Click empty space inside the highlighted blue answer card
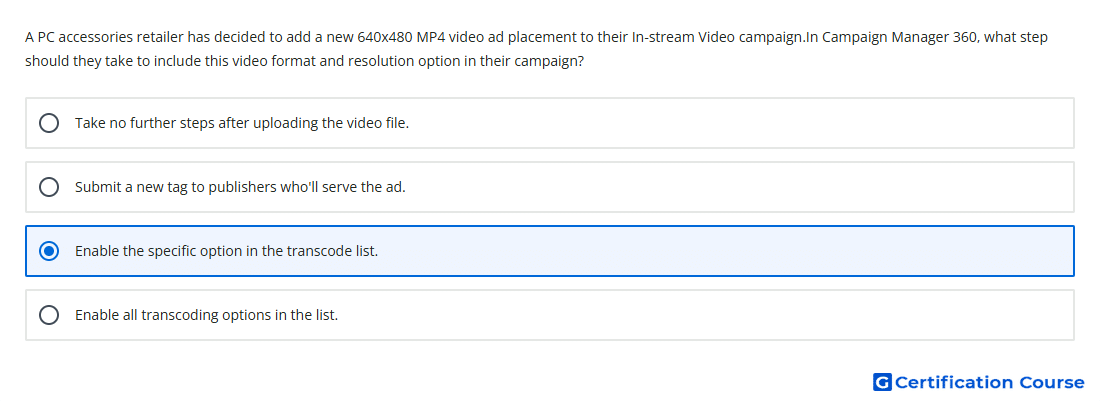Screen dimensions: 1100x401 (x=723, y=251)
